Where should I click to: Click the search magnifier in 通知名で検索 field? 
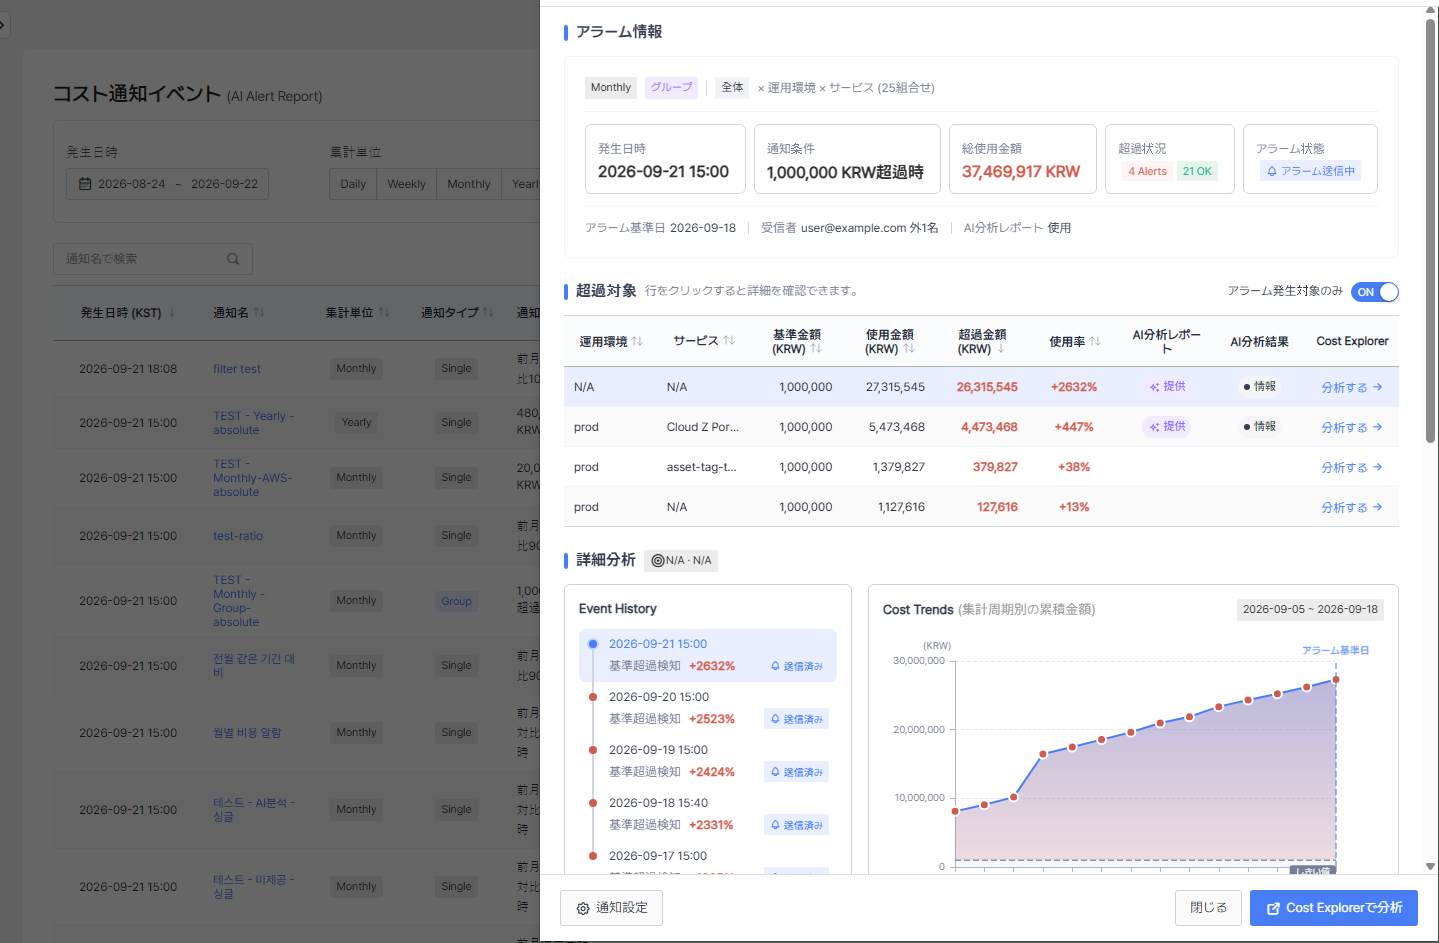click(x=233, y=259)
